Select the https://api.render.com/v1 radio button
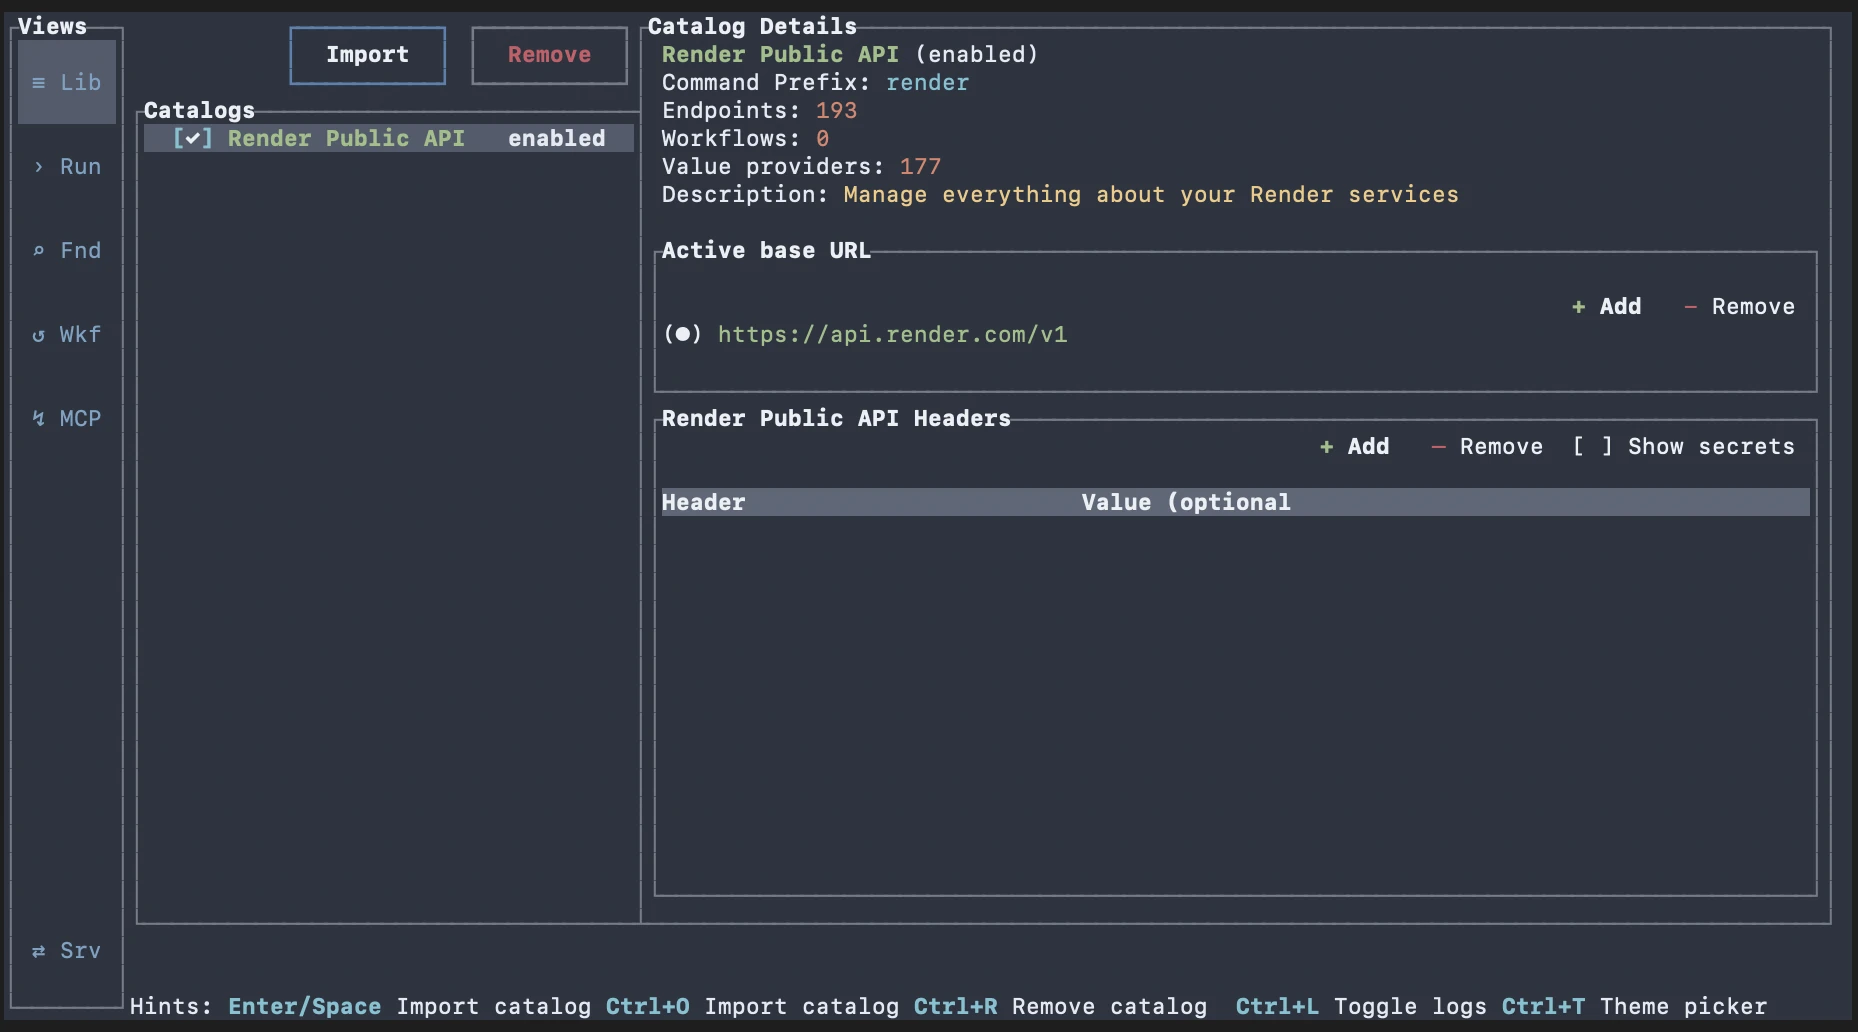Viewport: 1858px width, 1032px height. pyautogui.click(x=683, y=334)
